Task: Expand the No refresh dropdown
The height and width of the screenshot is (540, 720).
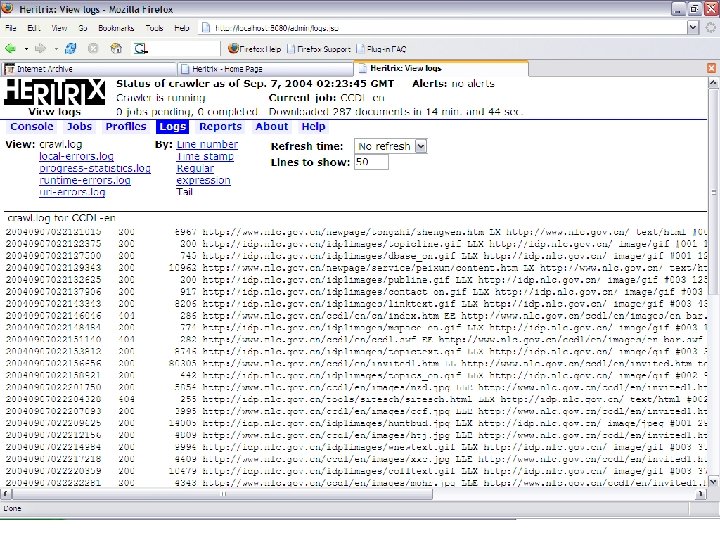Action: (421, 146)
